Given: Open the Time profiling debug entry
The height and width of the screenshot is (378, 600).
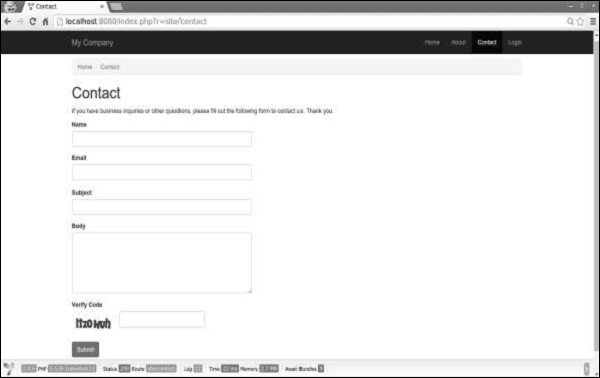Looking at the screenshot, I should point(224,368).
